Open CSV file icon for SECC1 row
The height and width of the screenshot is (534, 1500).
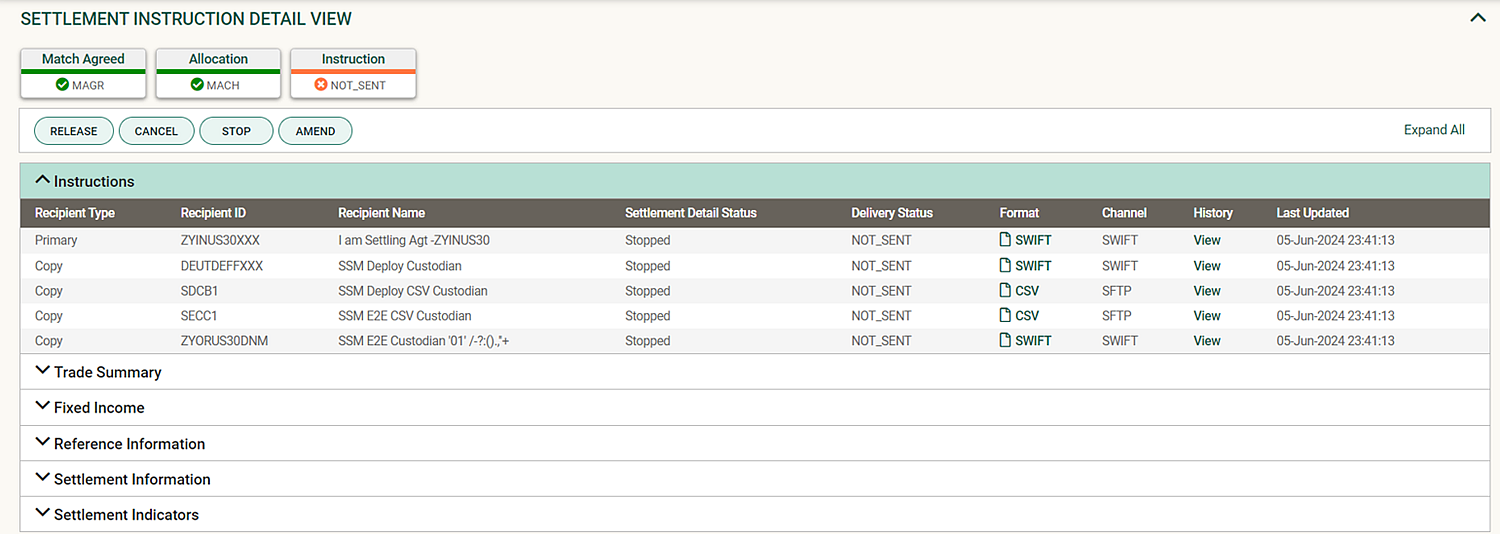1006,316
